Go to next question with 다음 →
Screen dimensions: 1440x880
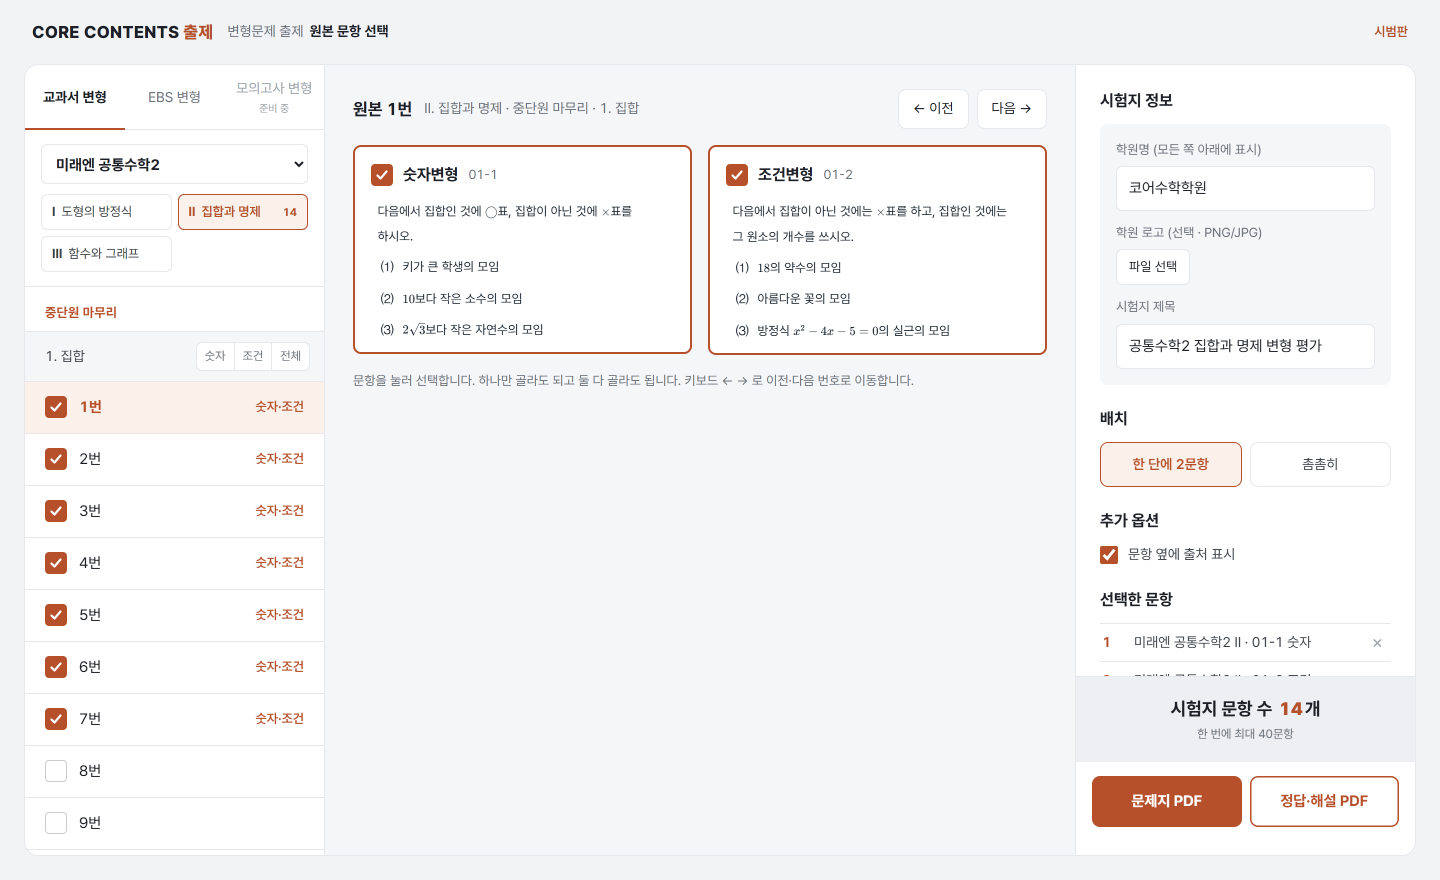(1011, 109)
